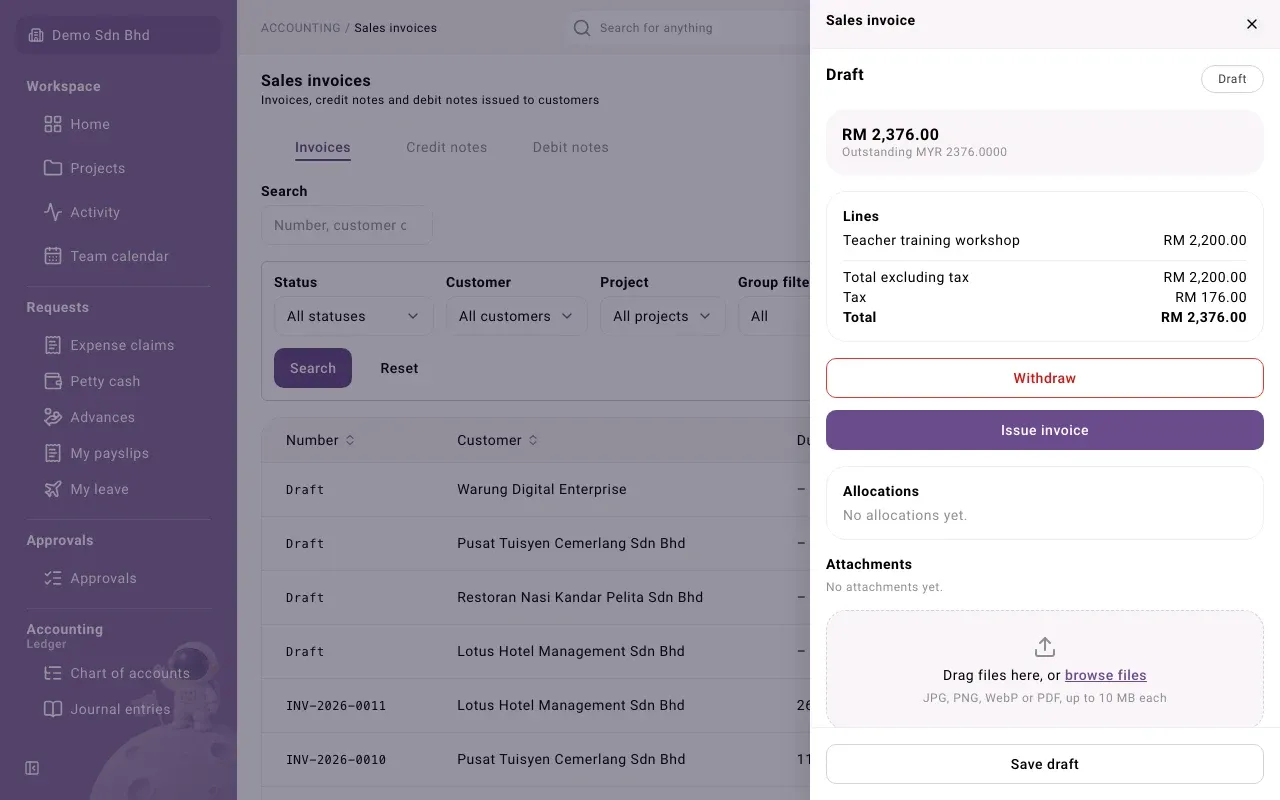Click the file drop zone area
The height and width of the screenshot is (800, 1280).
coord(1045,669)
